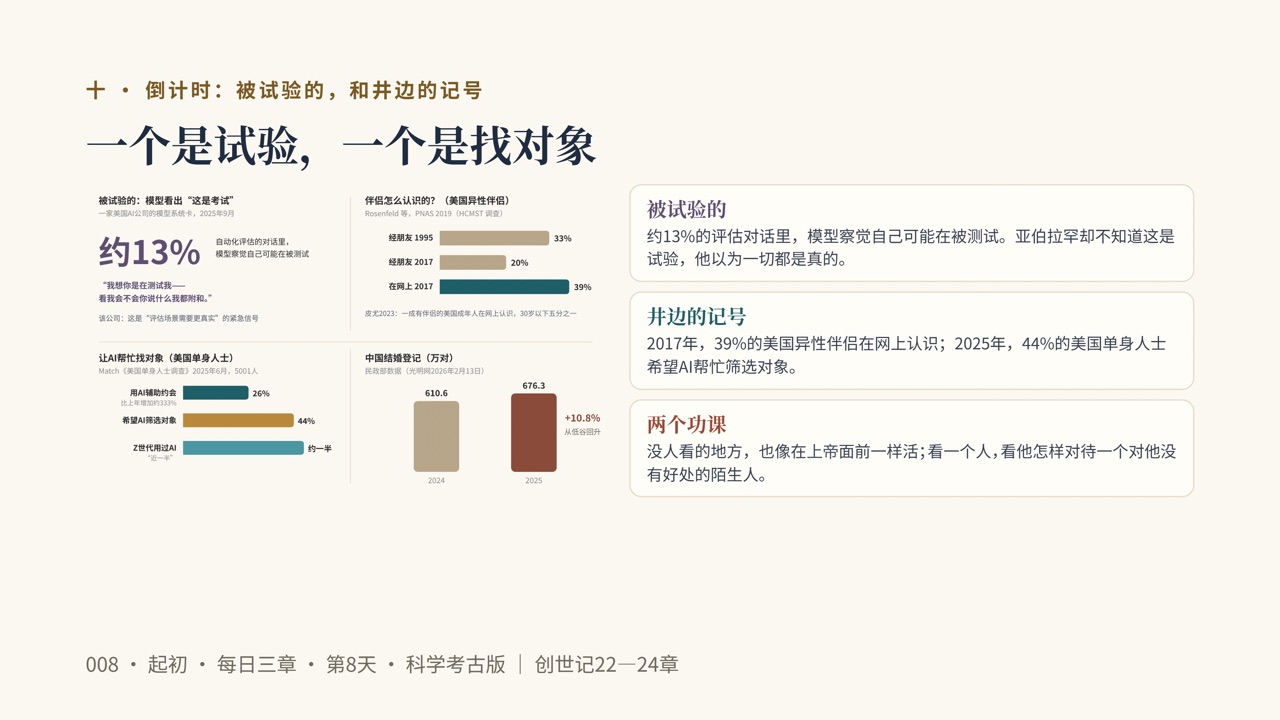The image size is (1280, 720).
Task: Click the footer text 创世记22—24章
Action: (x=607, y=664)
